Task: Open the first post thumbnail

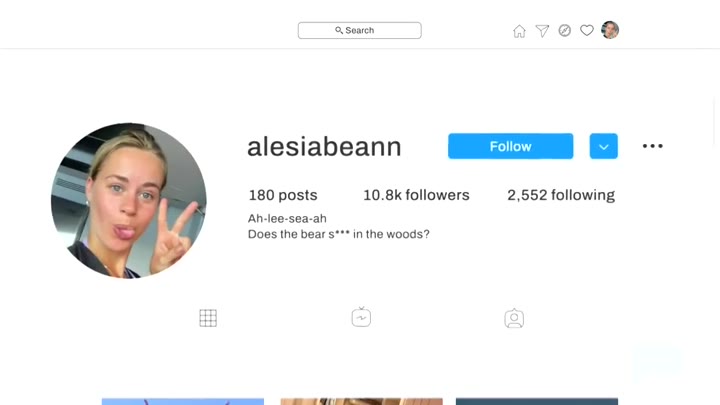Action: [183, 402]
